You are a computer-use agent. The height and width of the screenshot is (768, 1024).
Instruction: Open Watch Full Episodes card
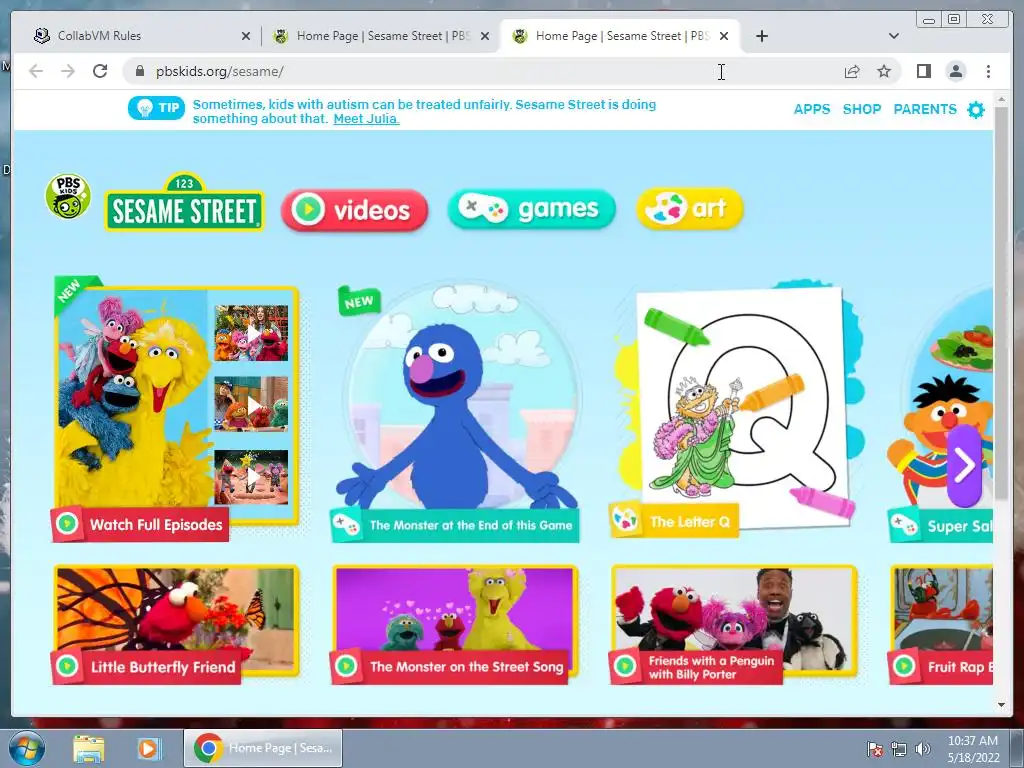tap(175, 408)
